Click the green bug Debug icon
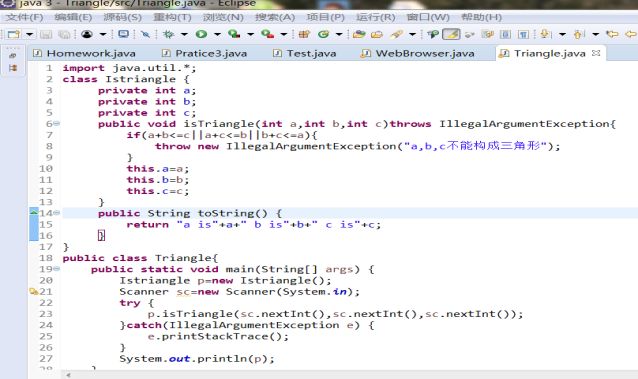Image resolution: width=638 pixels, height=379 pixels. 168,34
